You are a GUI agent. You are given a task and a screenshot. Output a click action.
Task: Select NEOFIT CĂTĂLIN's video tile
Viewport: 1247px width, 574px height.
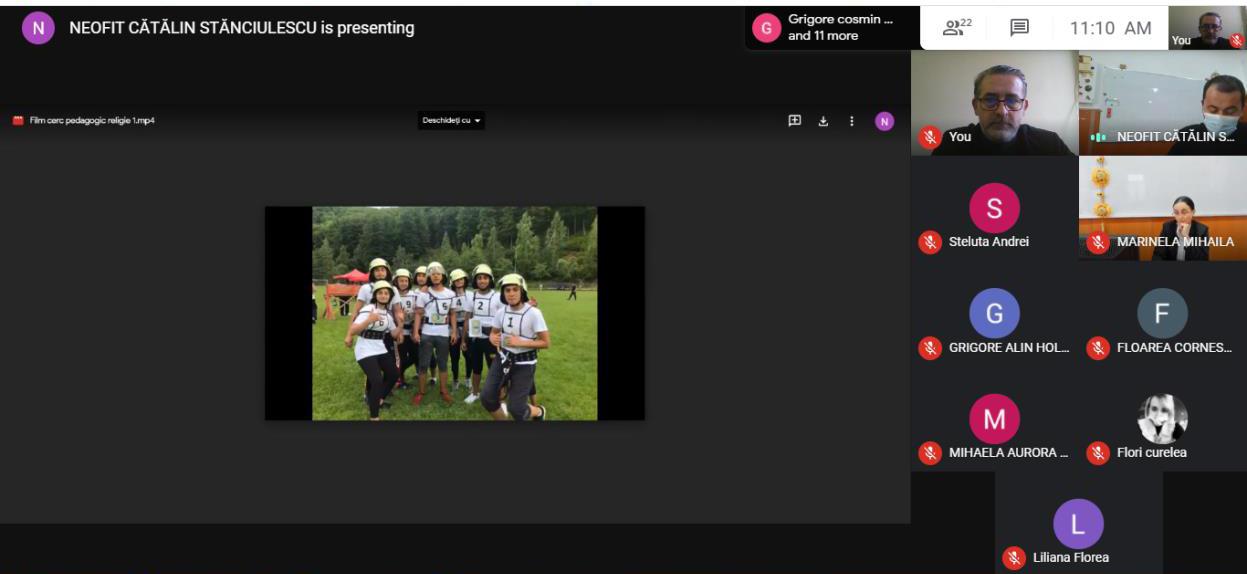pos(1163,103)
